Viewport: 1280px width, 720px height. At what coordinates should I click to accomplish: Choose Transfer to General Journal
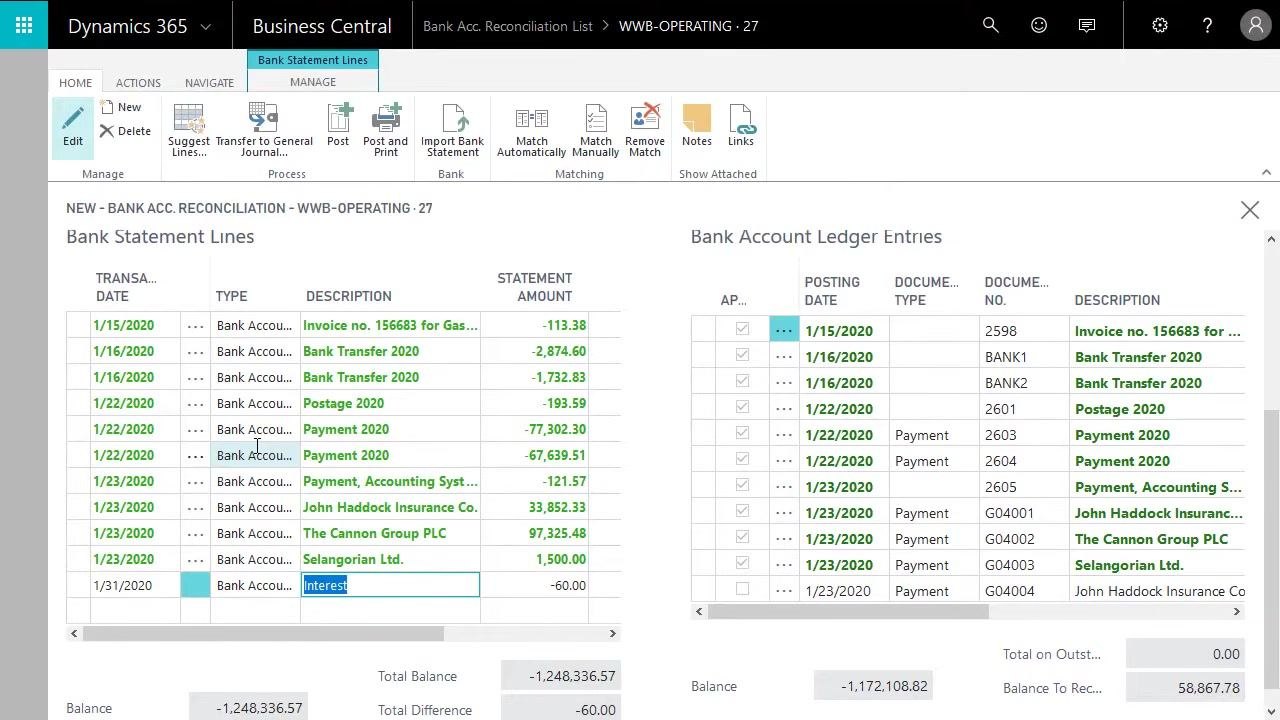264,131
